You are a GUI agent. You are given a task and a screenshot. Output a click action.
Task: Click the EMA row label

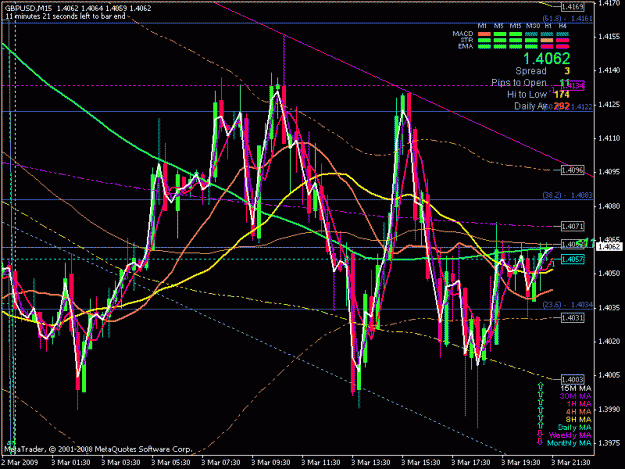point(466,46)
